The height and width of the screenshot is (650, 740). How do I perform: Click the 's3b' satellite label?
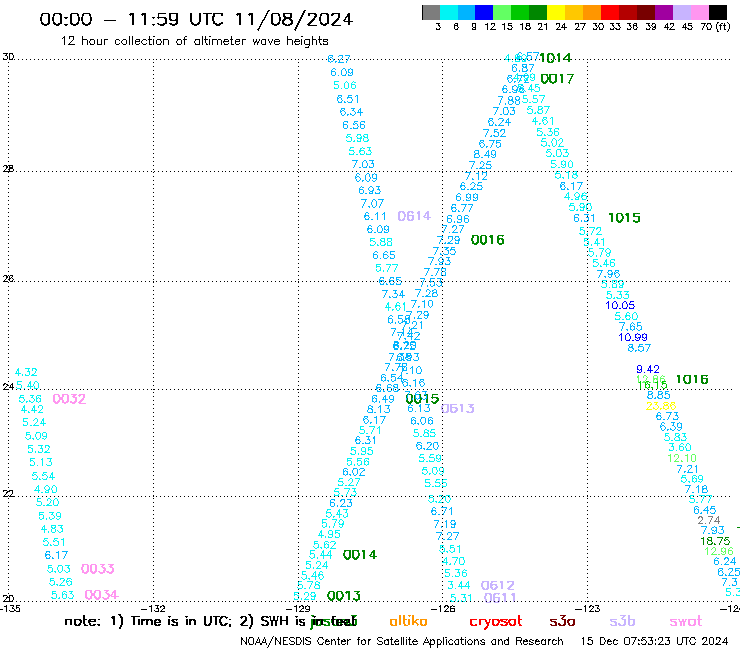(x=622, y=621)
